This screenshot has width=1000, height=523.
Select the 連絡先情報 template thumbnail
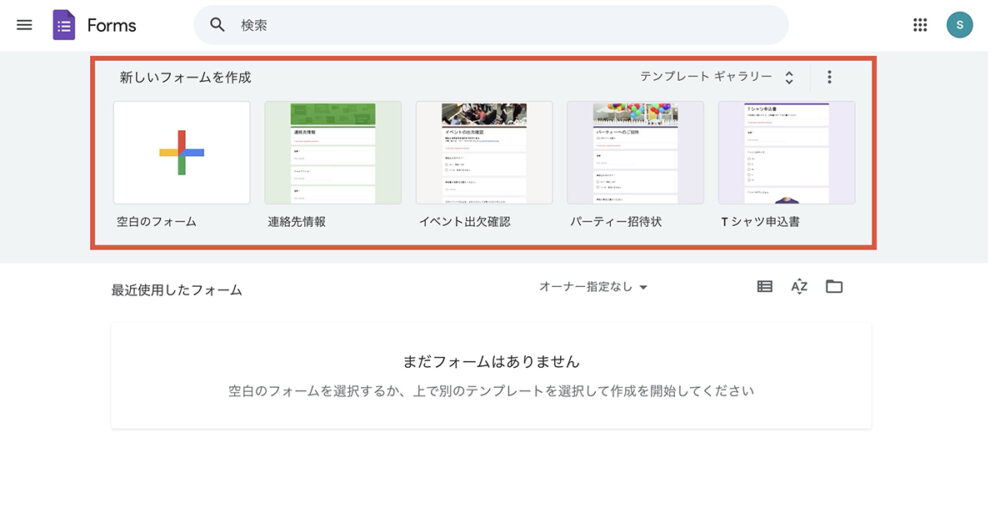click(333, 153)
